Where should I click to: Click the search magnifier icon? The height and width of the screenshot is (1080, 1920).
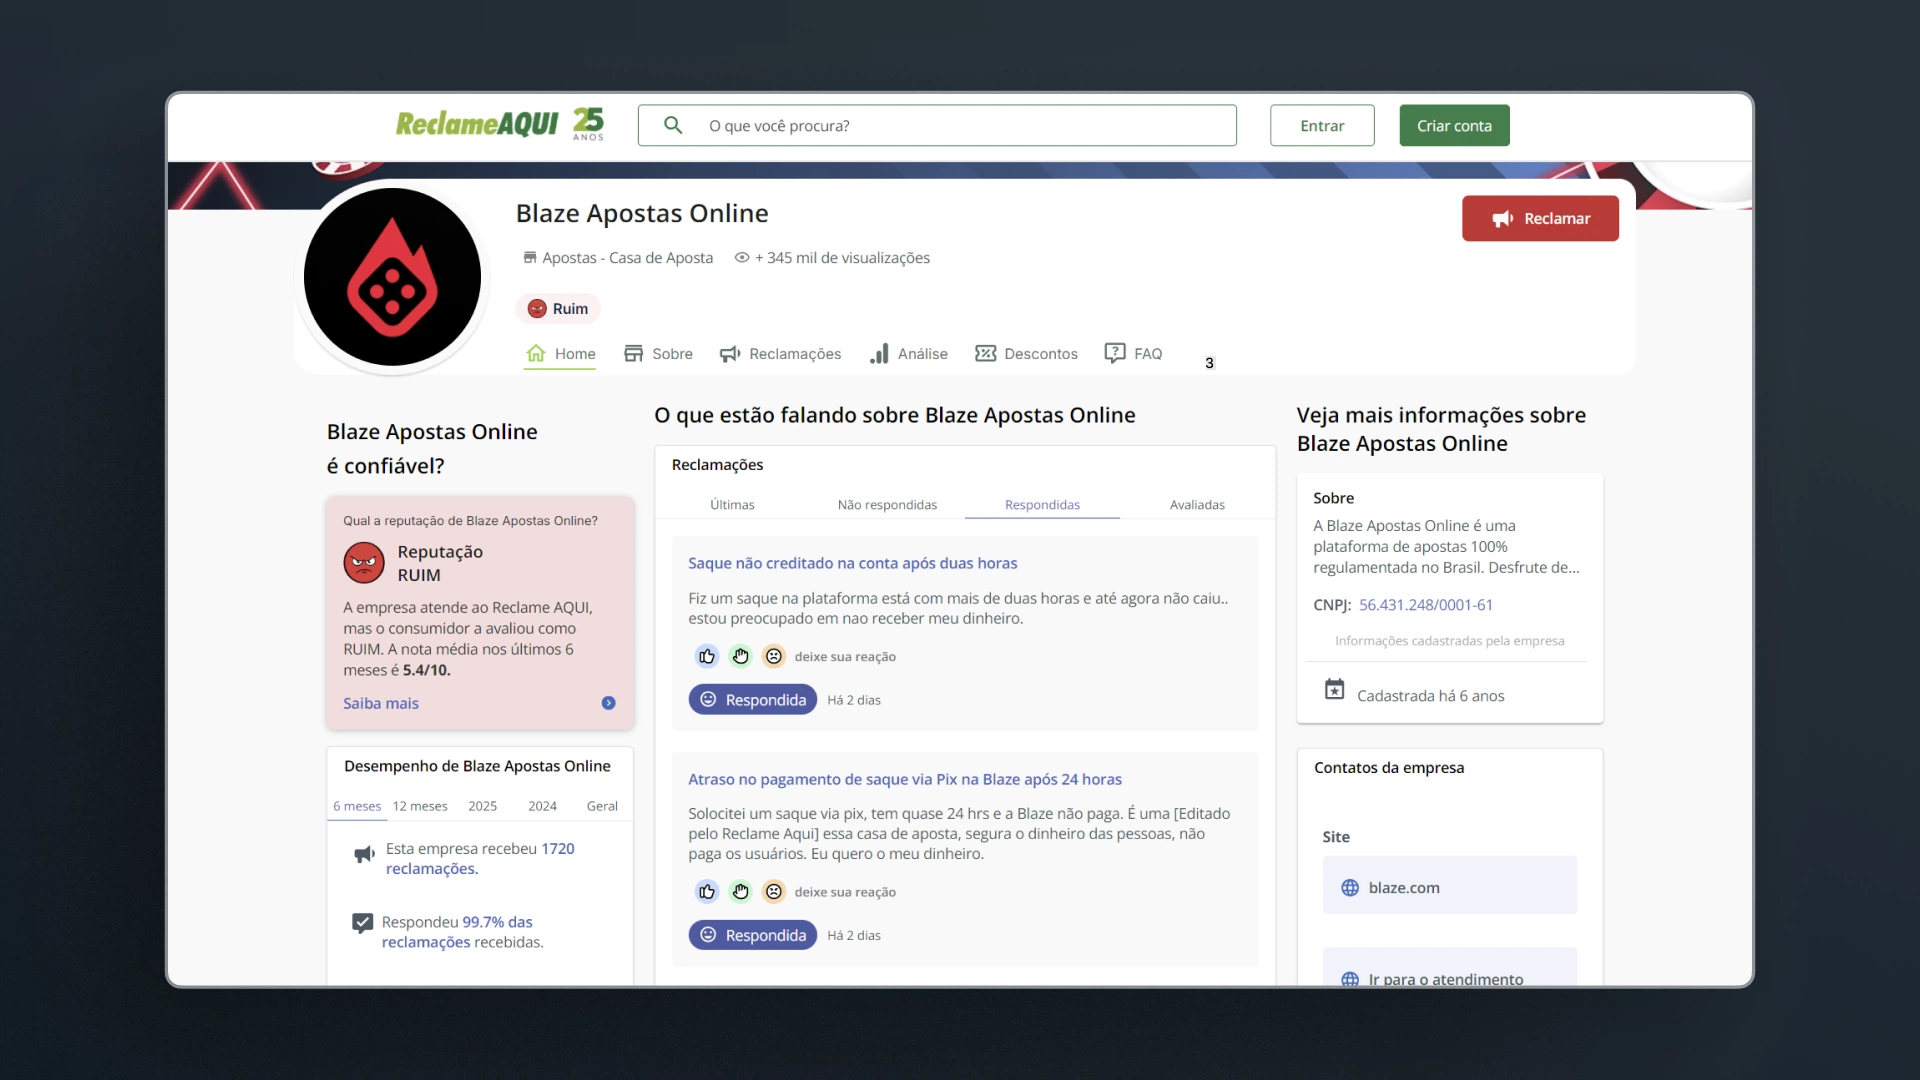[x=673, y=125]
